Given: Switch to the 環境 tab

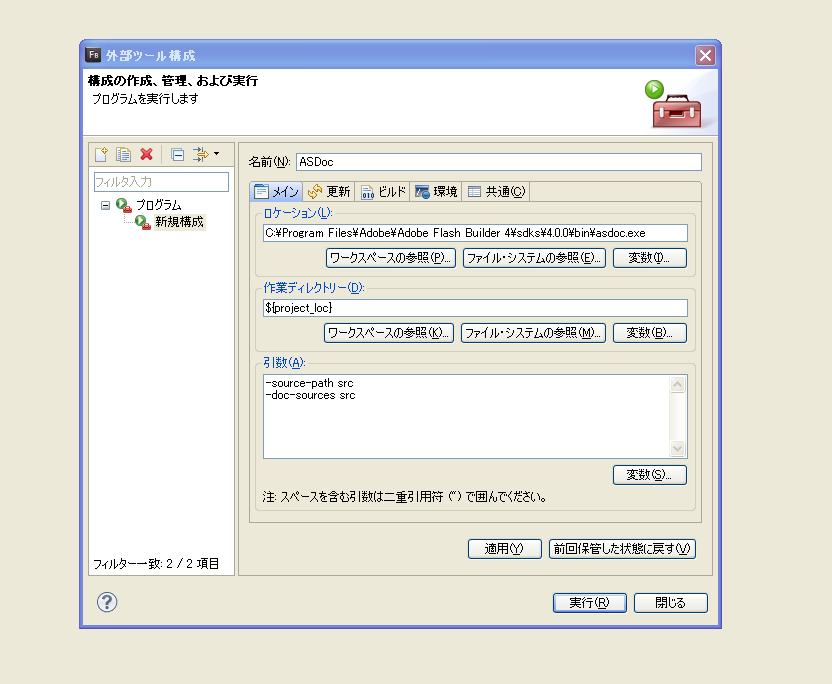Looking at the screenshot, I should pos(436,192).
